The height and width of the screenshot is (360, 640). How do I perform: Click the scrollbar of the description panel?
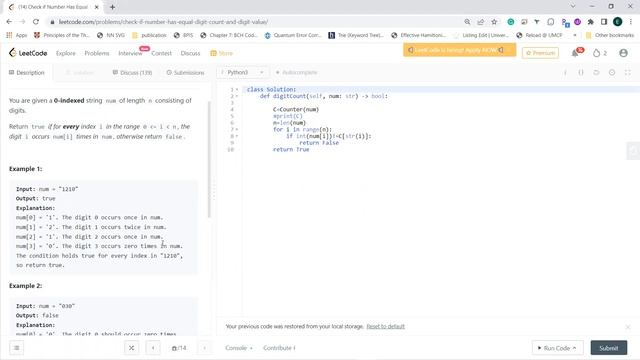point(209,159)
